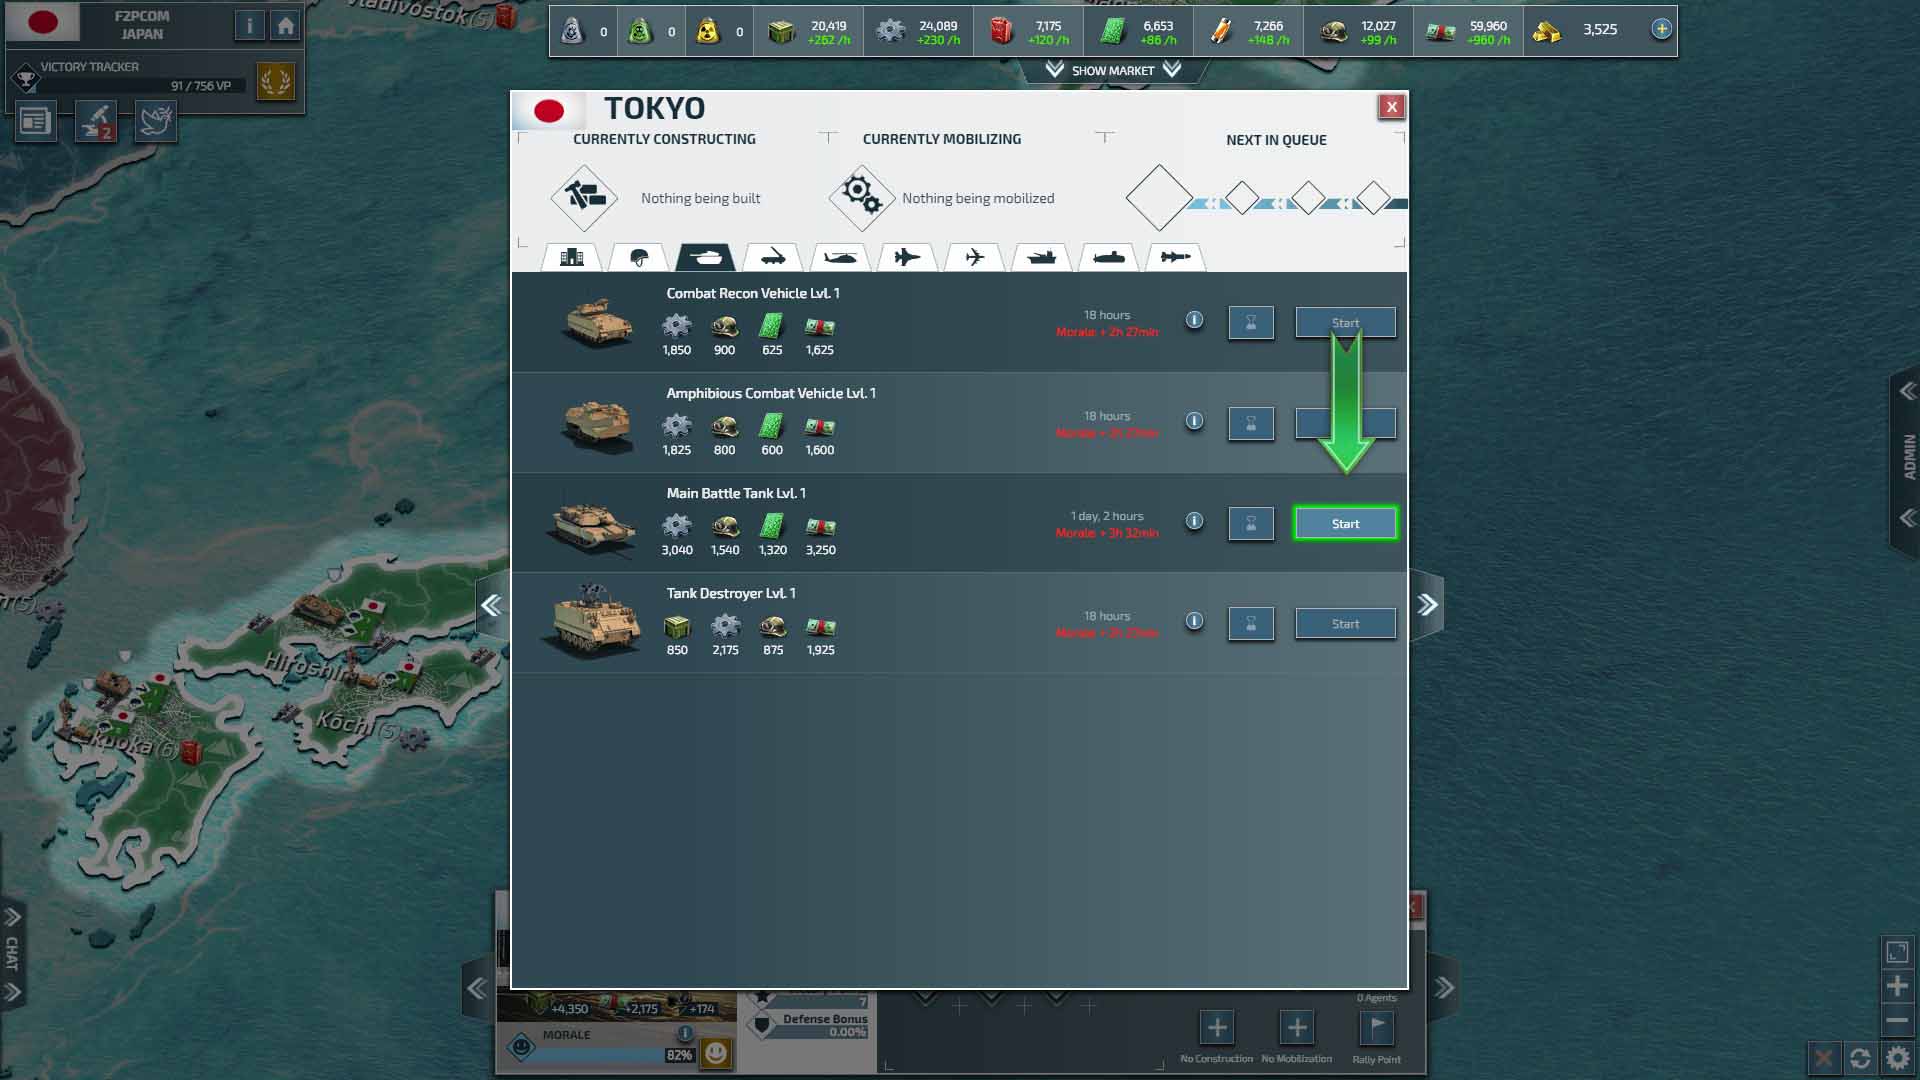Click the refresh arrows button
Viewport: 1920px width, 1080px height.
pos(1860,1058)
